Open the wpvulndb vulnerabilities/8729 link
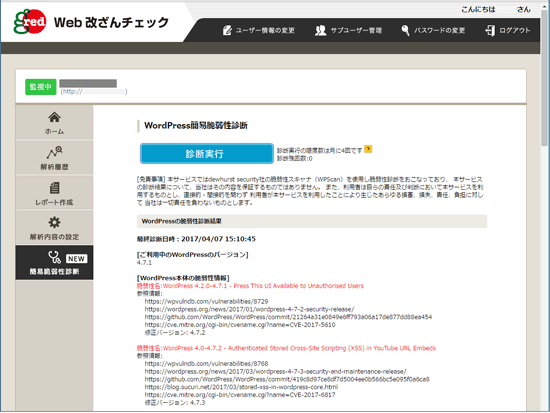The height and width of the screenshot is (413, 550). click(x=206, y=301)
